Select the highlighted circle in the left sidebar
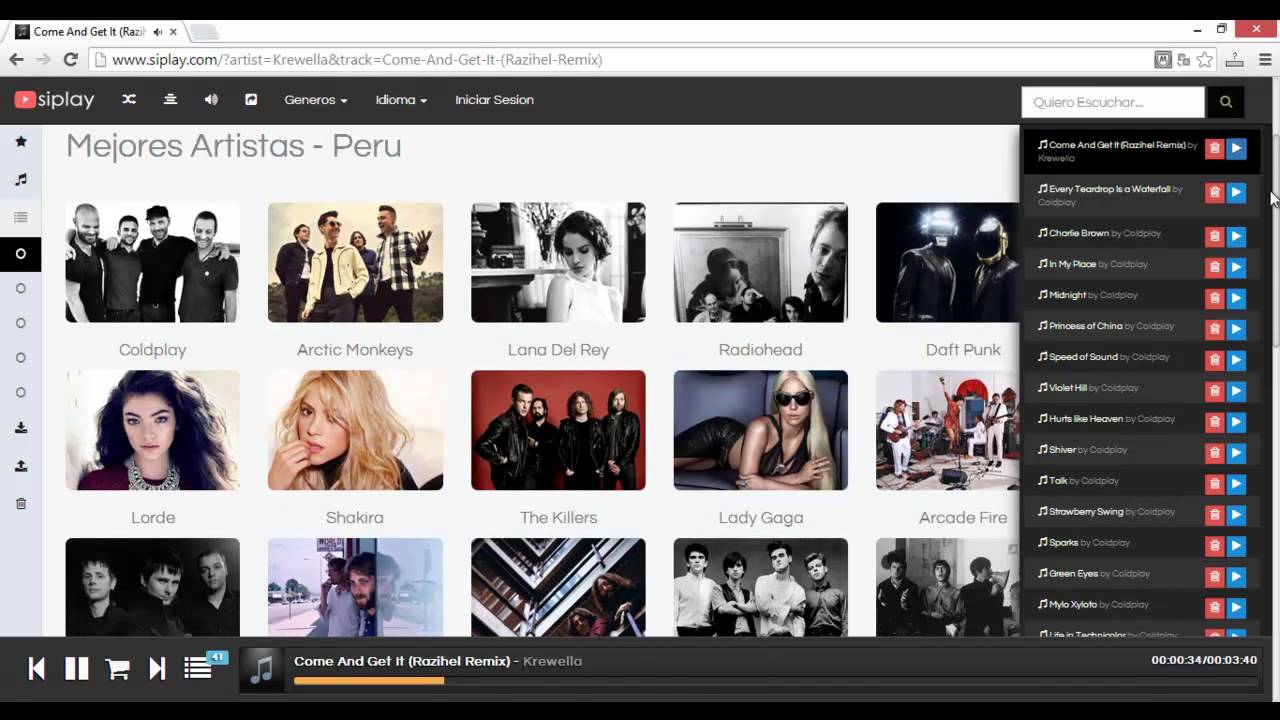Viewport: 1280px width, 720px height. [20, 254]
